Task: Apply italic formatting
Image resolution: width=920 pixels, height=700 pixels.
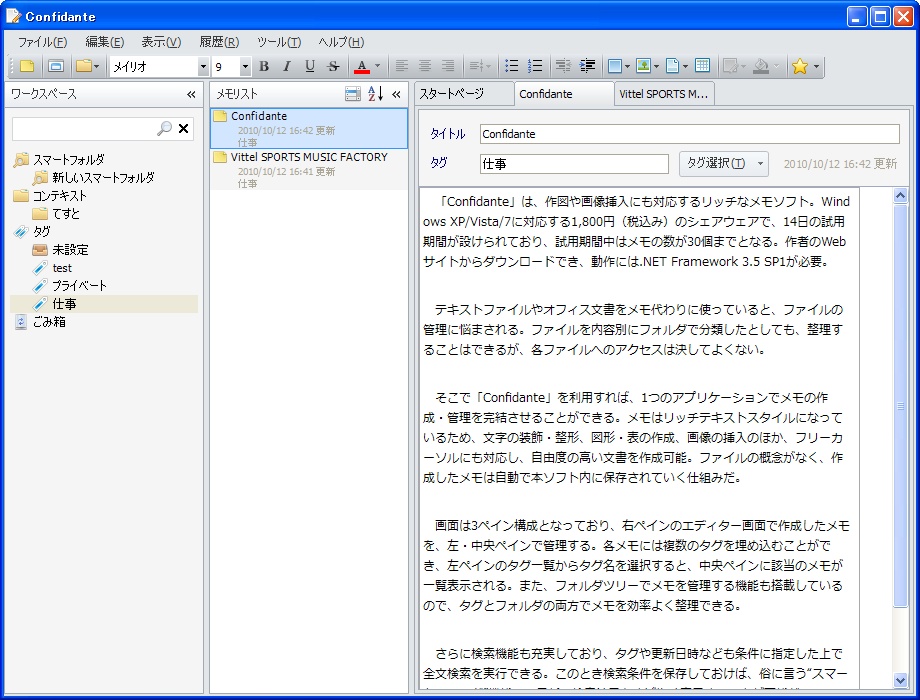Action: 286,65
